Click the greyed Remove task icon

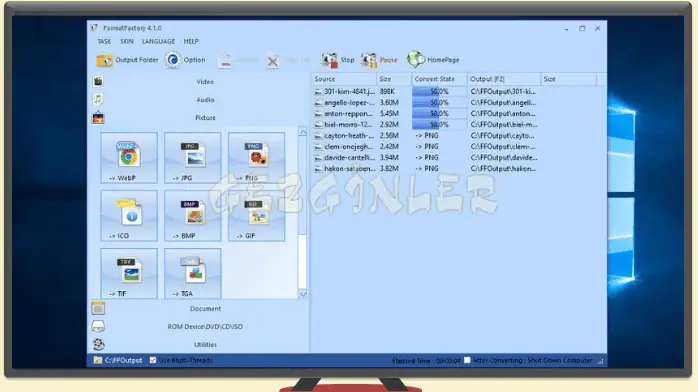[225, 61]
